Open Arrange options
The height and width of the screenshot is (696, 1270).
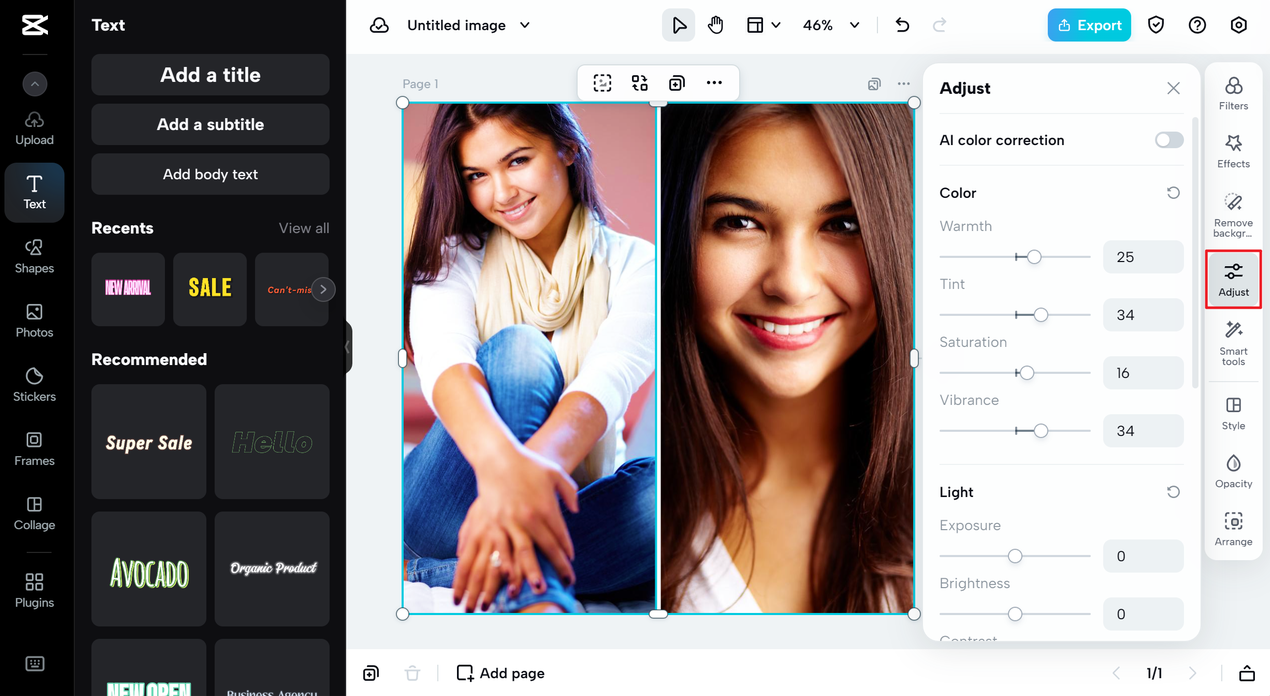click(1234, 529)
